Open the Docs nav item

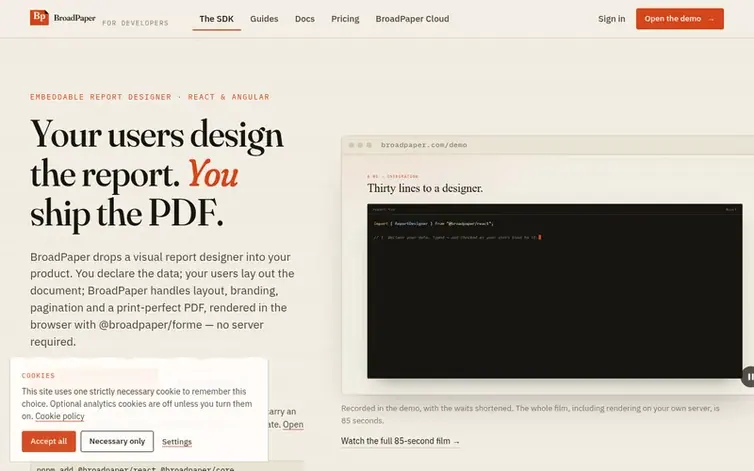305,19
